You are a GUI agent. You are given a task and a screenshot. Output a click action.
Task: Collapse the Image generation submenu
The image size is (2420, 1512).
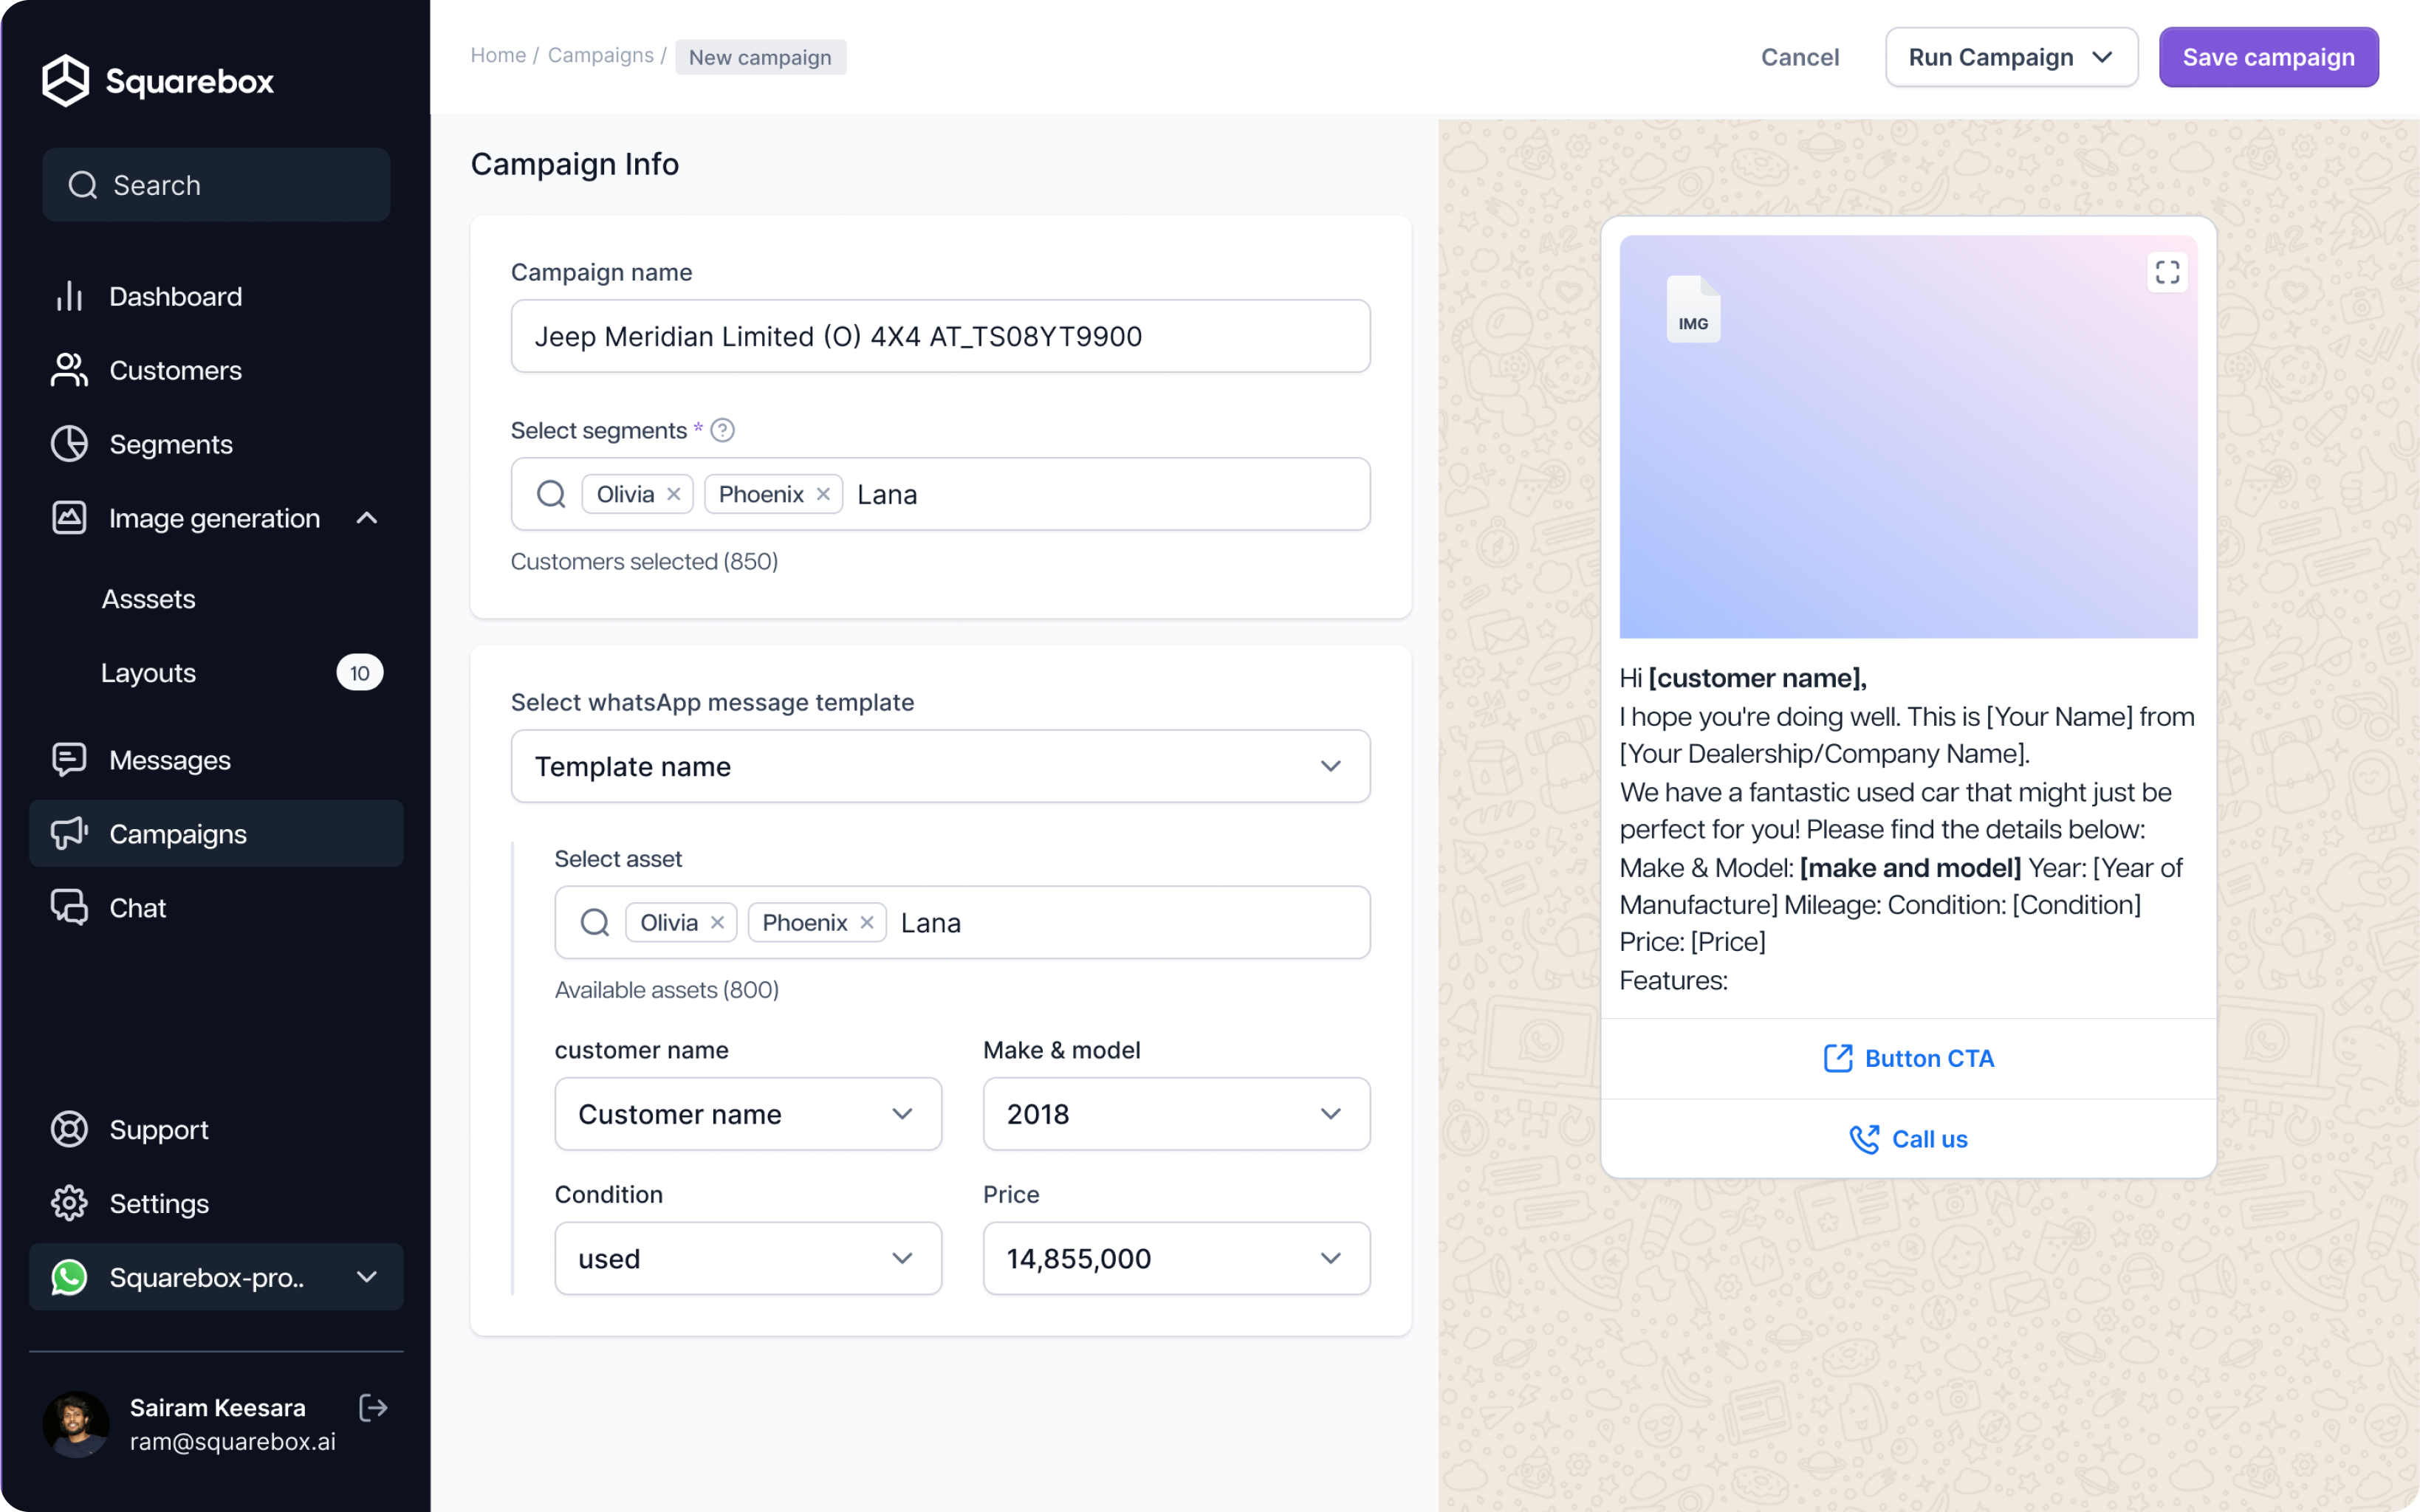pos(367,518)
